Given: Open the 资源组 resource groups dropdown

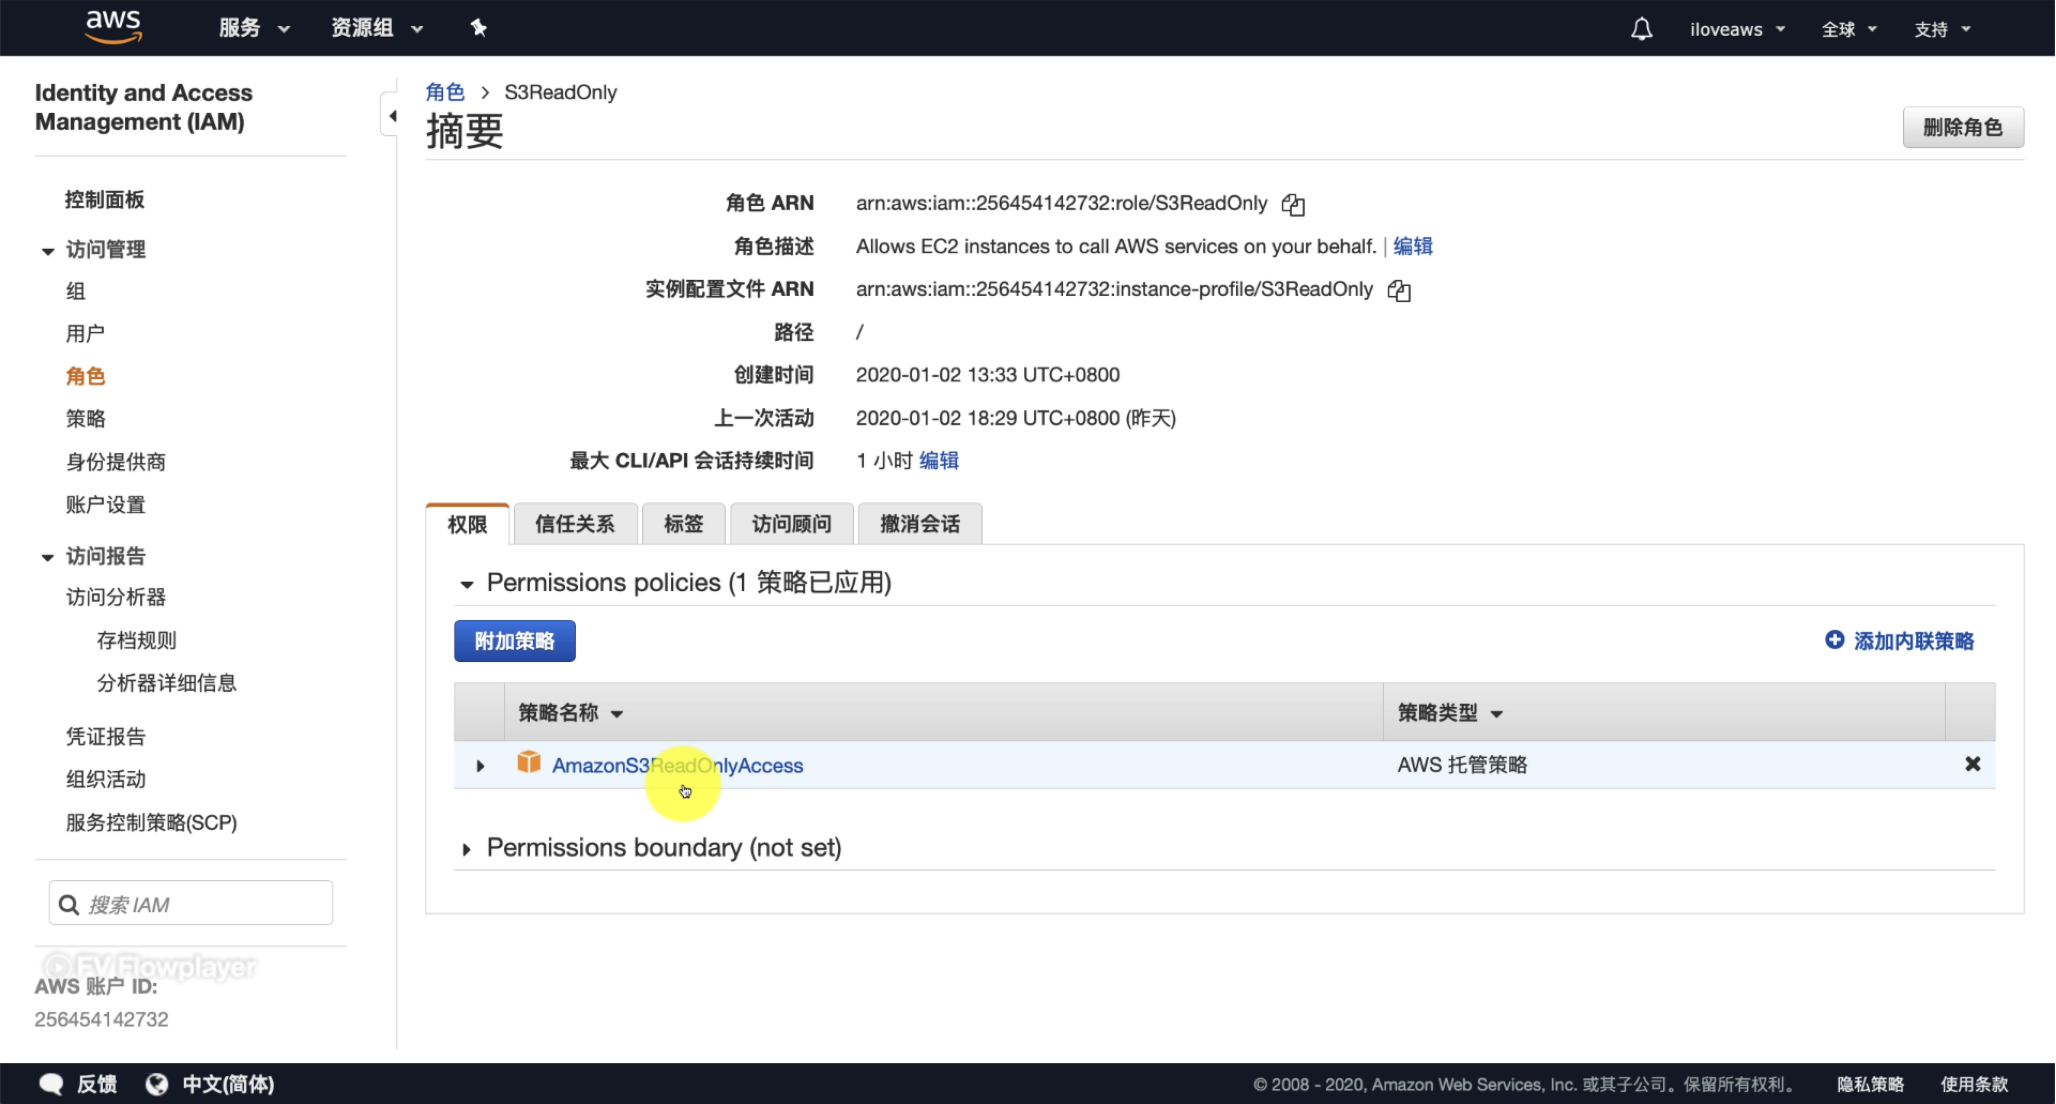Looking at the screenshot, I should 377,28.
